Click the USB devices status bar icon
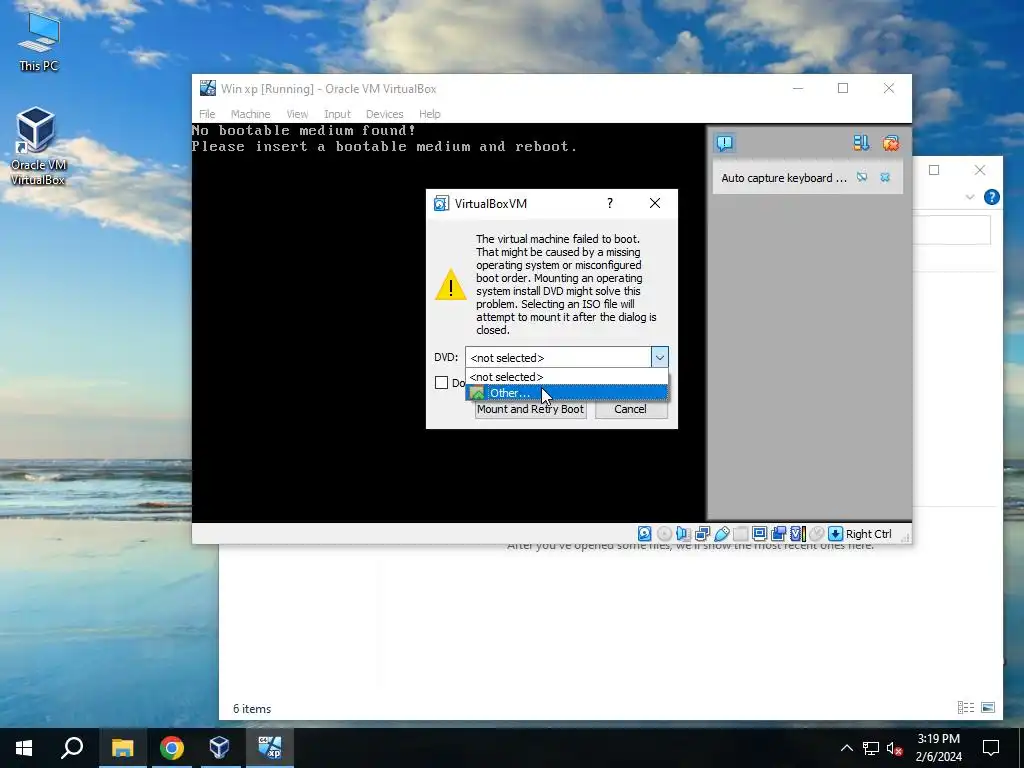Viewport: 1024px width, 768px height. click(x=722, y=534)
